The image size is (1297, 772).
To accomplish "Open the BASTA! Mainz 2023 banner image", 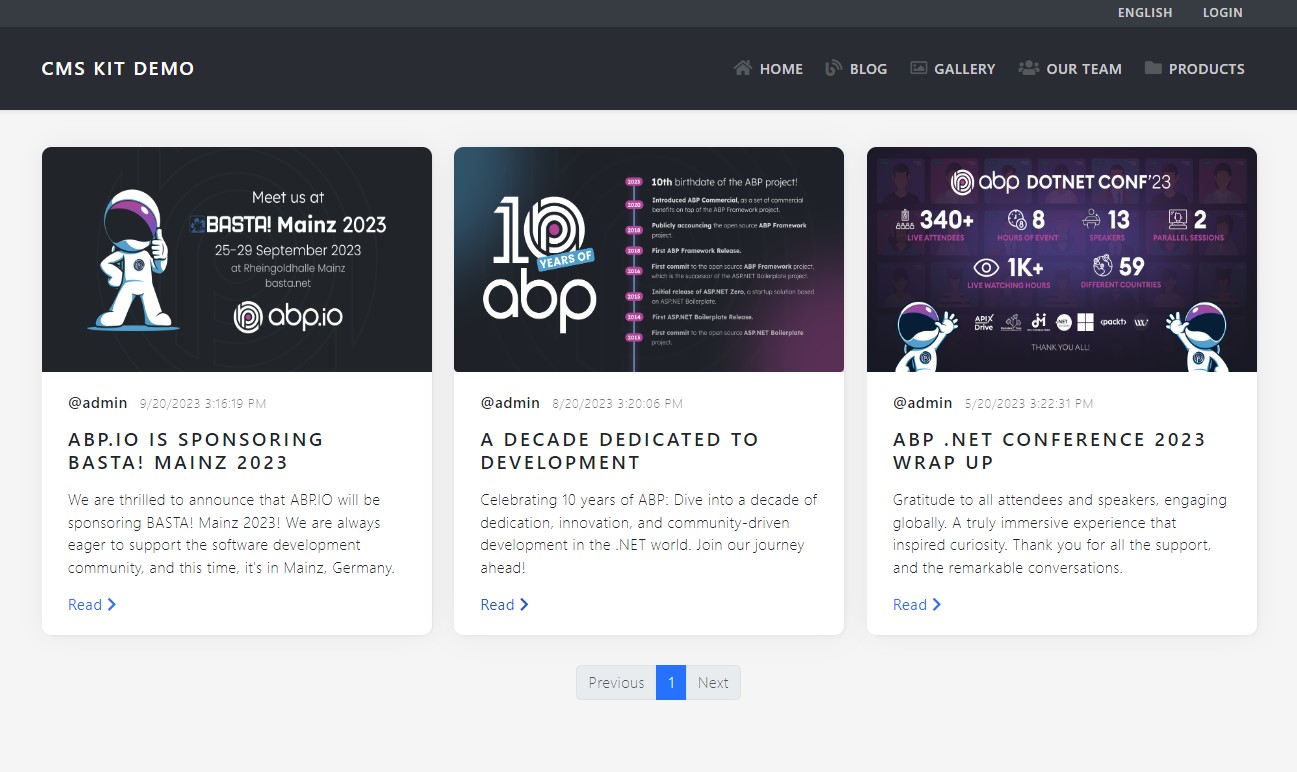I will click(237, 260).
